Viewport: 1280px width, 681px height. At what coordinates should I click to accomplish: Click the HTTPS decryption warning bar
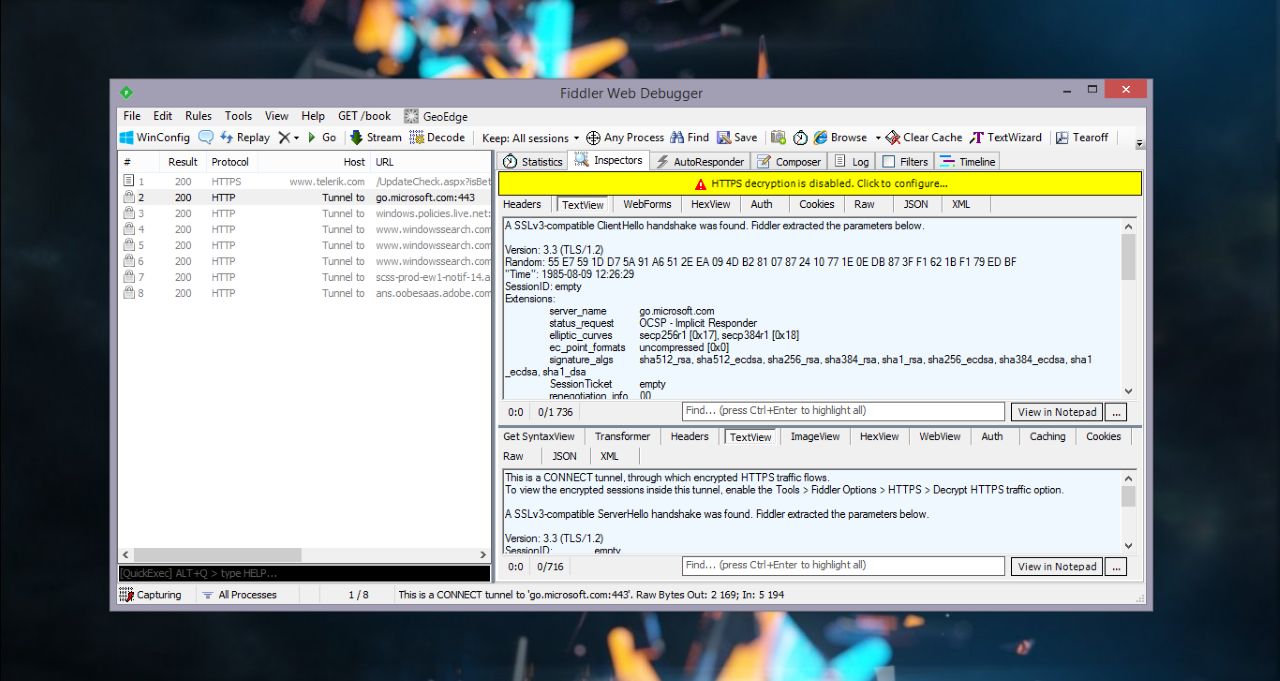click(820, 184)
